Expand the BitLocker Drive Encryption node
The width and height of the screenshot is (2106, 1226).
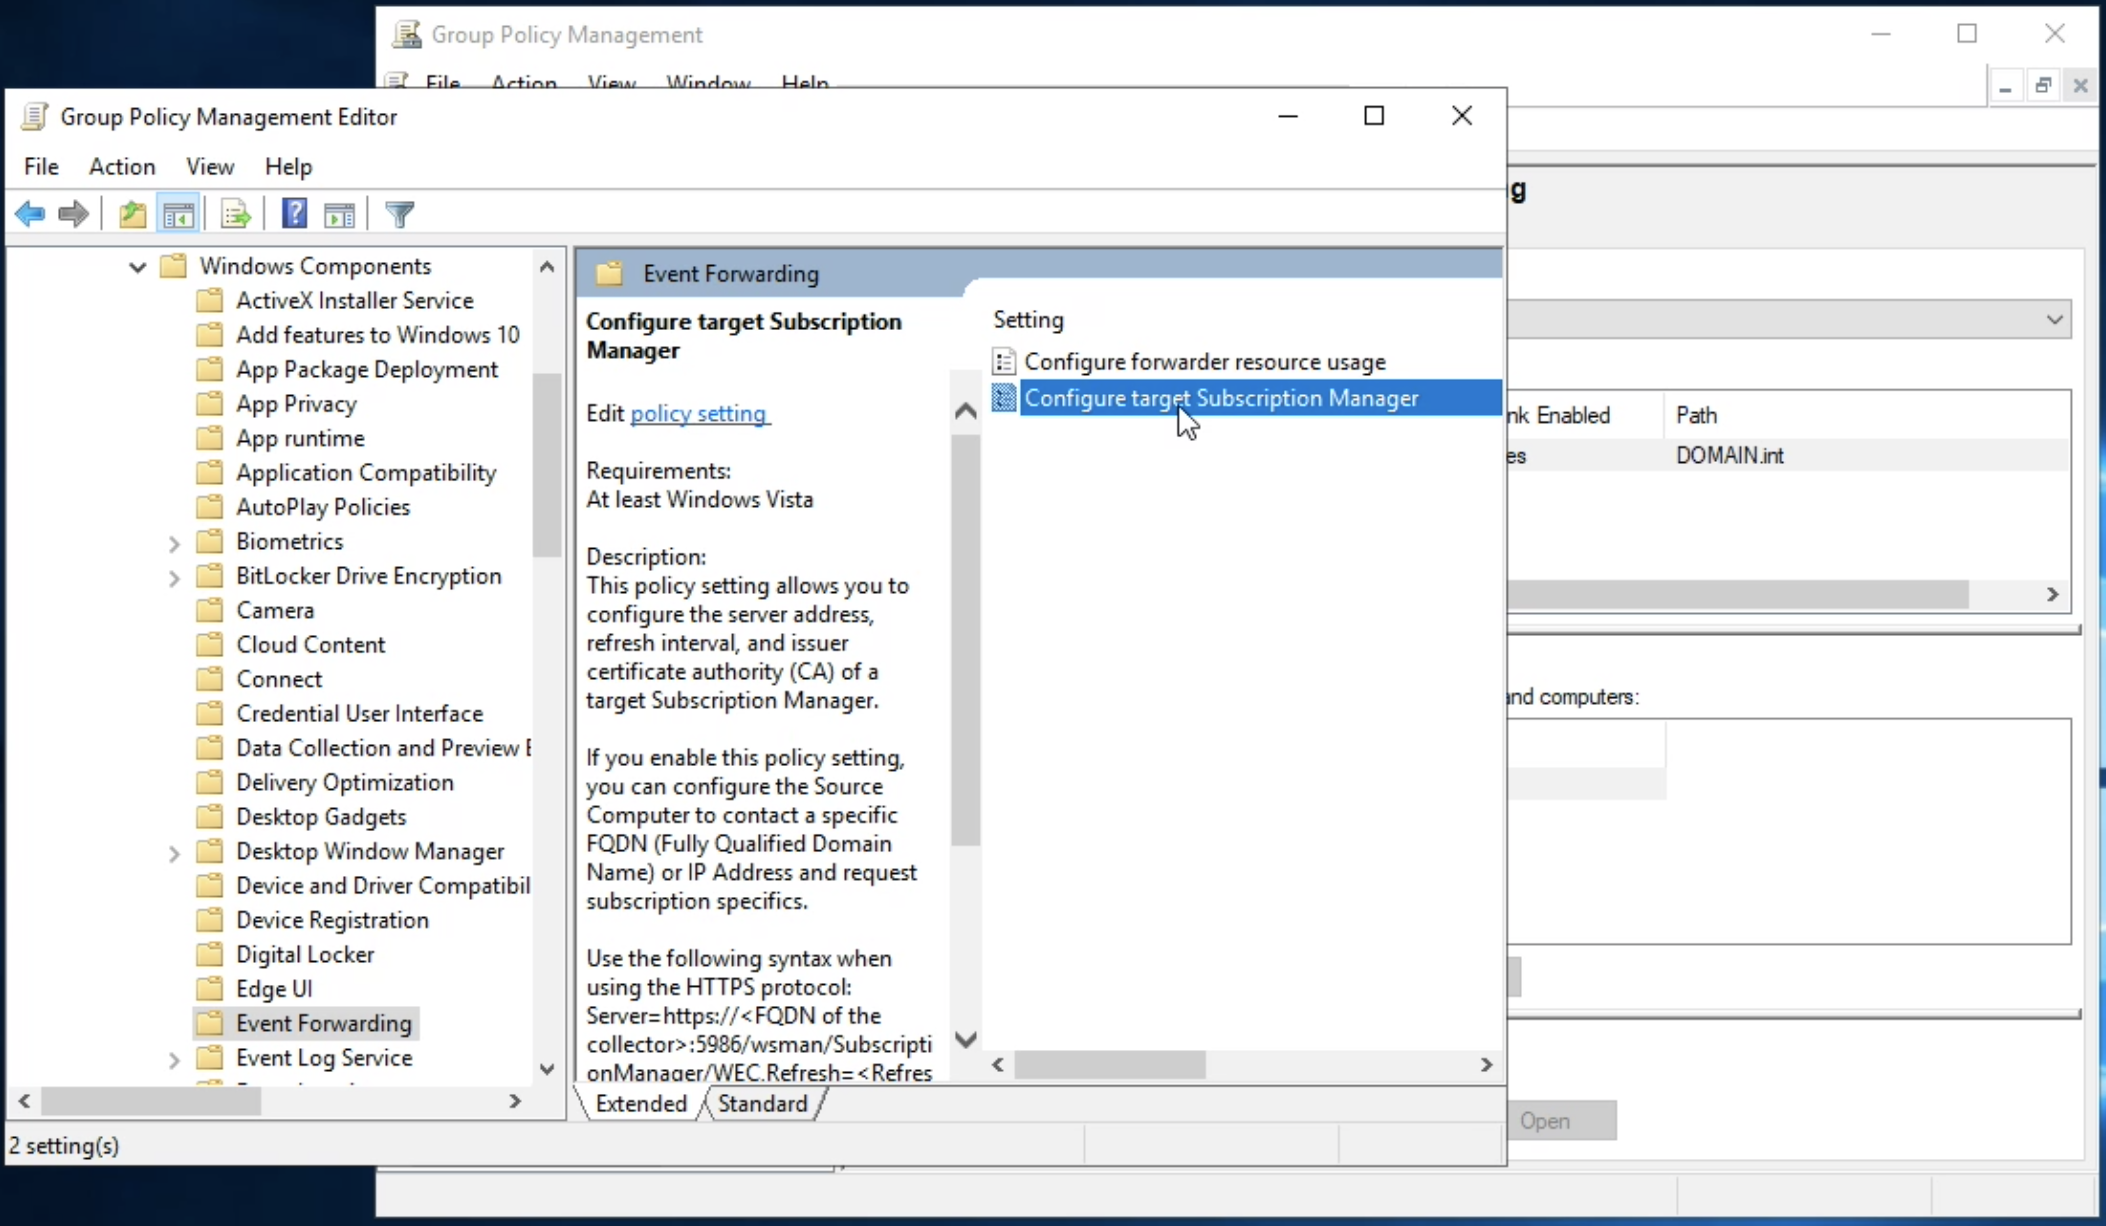click(174, 578)
